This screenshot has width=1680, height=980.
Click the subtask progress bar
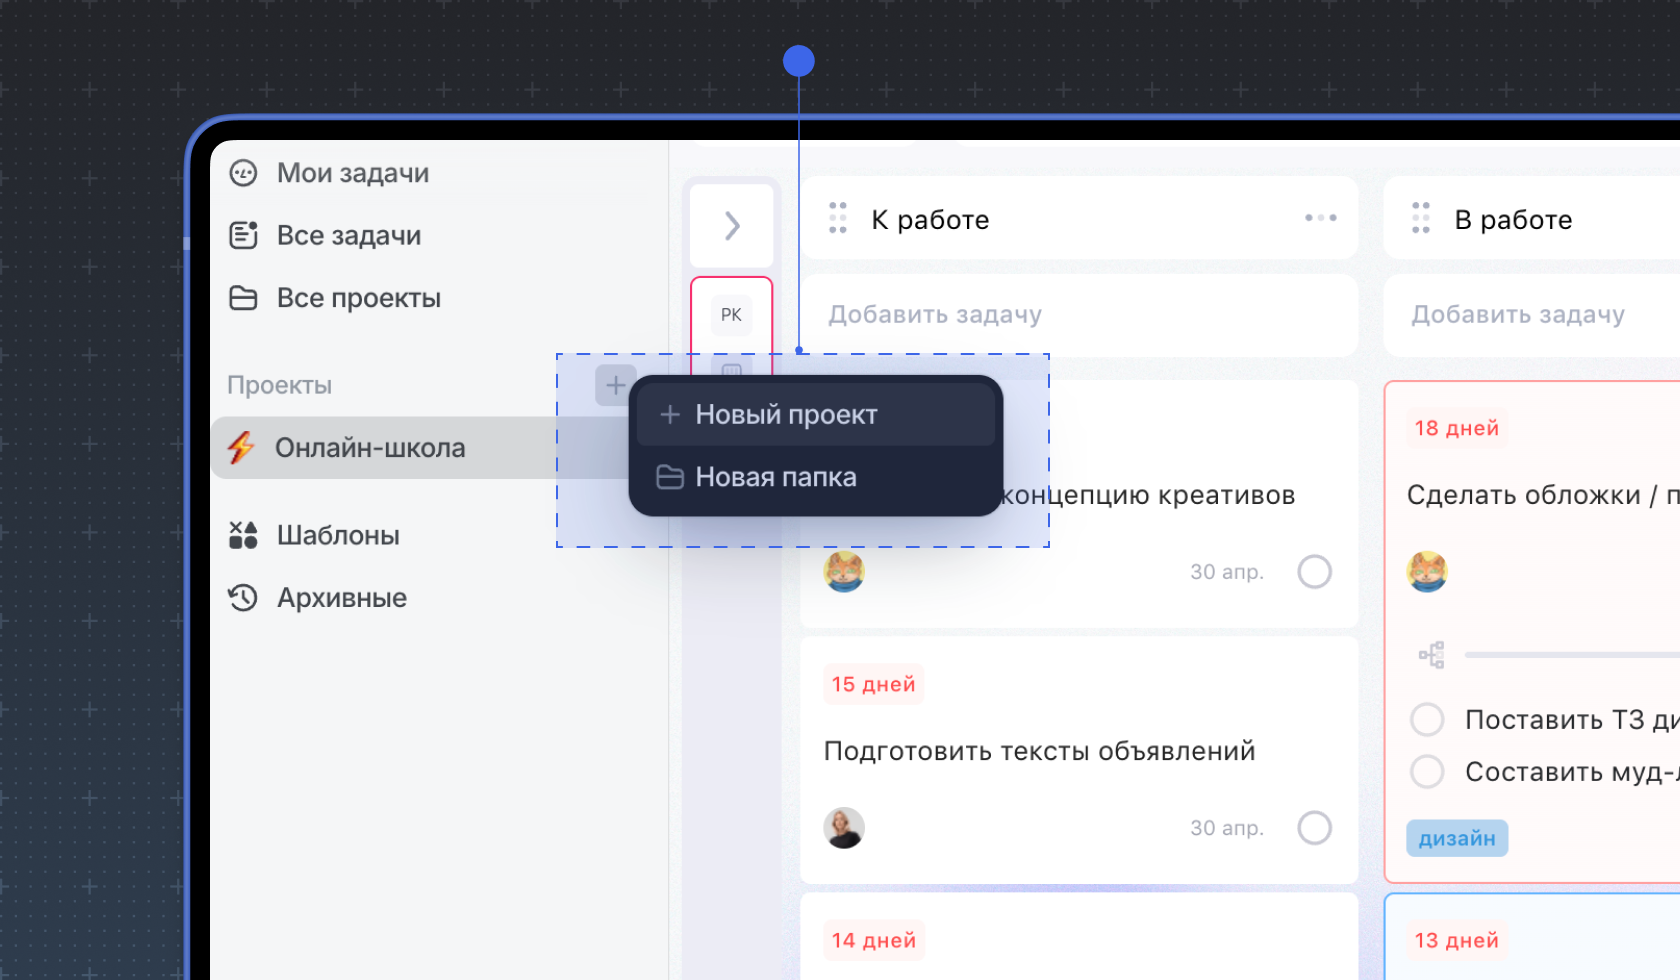(1570, 655)
